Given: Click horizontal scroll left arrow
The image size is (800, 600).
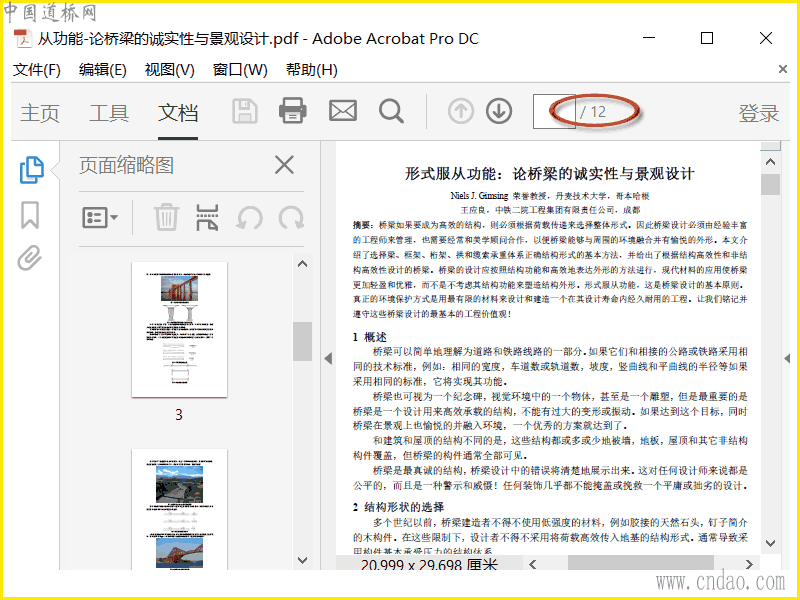Looking at the screenshot, I should tap(533, 564).
